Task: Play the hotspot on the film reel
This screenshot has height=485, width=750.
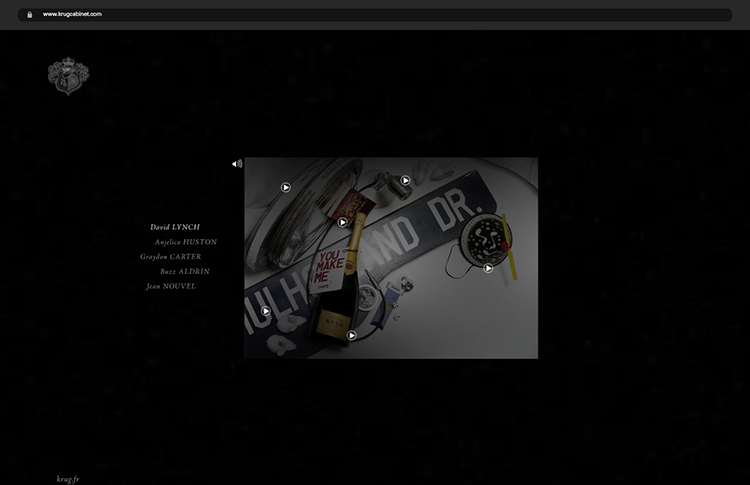Action: point(286,187)
